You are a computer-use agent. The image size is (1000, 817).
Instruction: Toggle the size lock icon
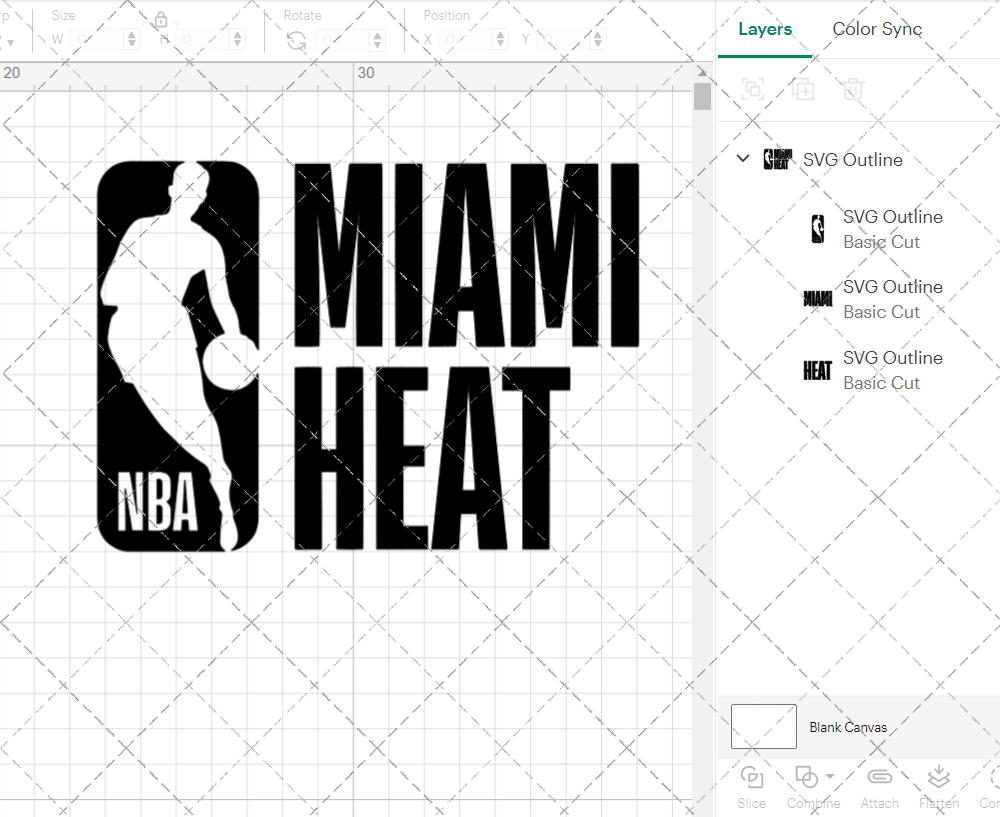(x=161, y=20)
